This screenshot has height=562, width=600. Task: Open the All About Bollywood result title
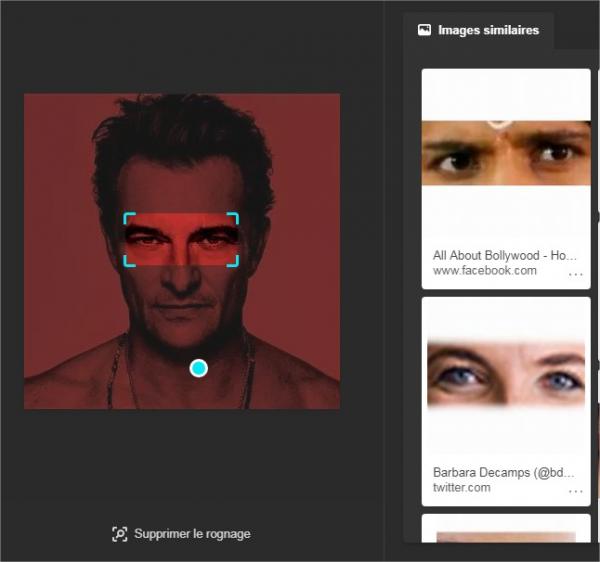click(x=505, y=255)
